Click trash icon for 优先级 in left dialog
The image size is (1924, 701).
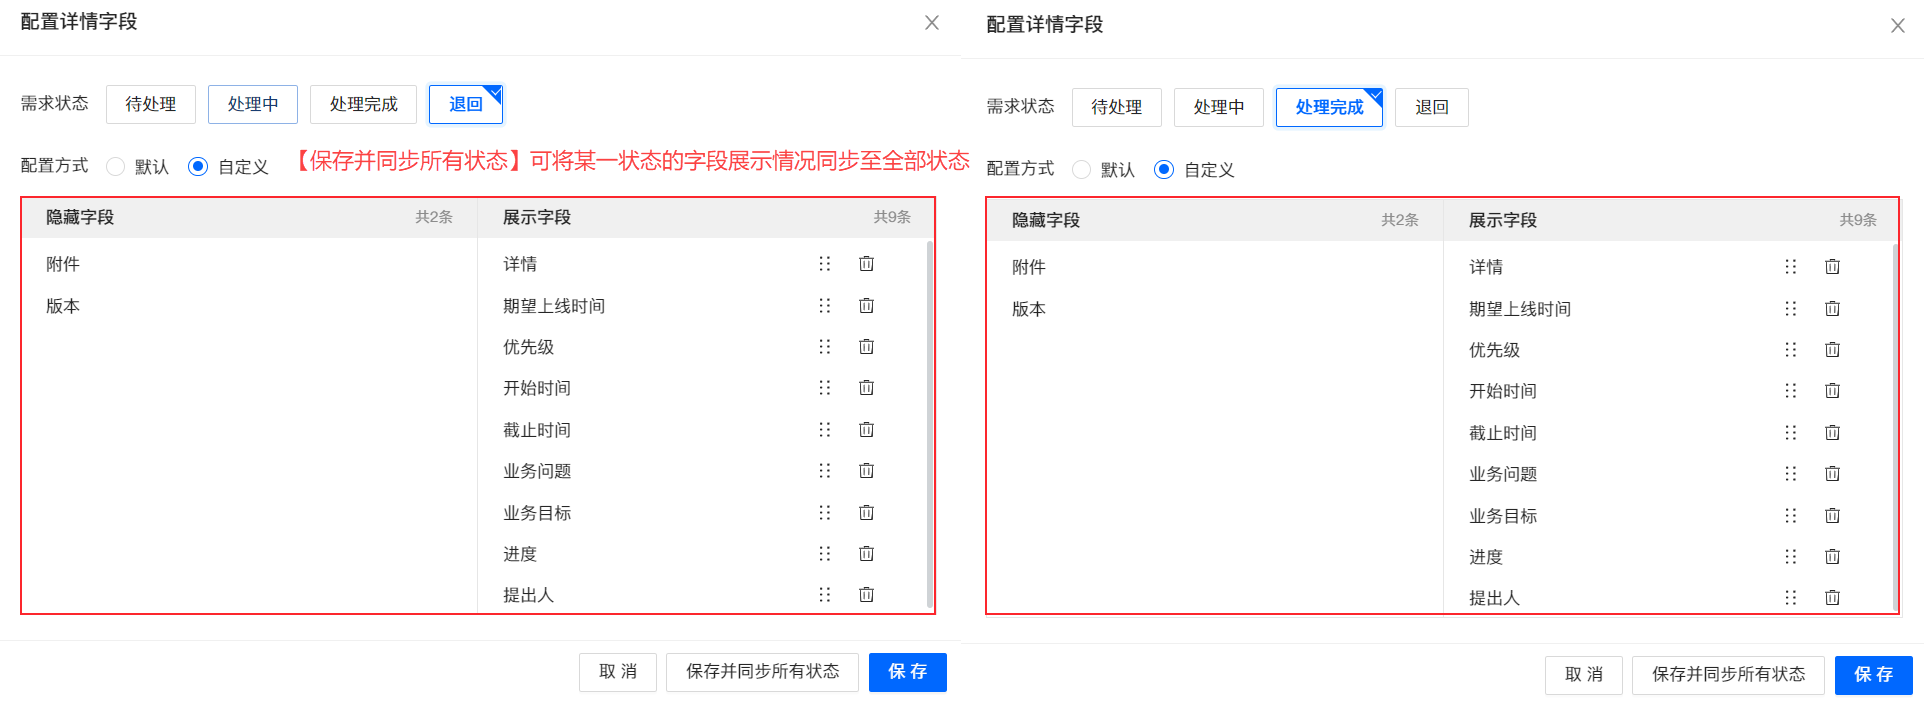[x=866, y=347]
